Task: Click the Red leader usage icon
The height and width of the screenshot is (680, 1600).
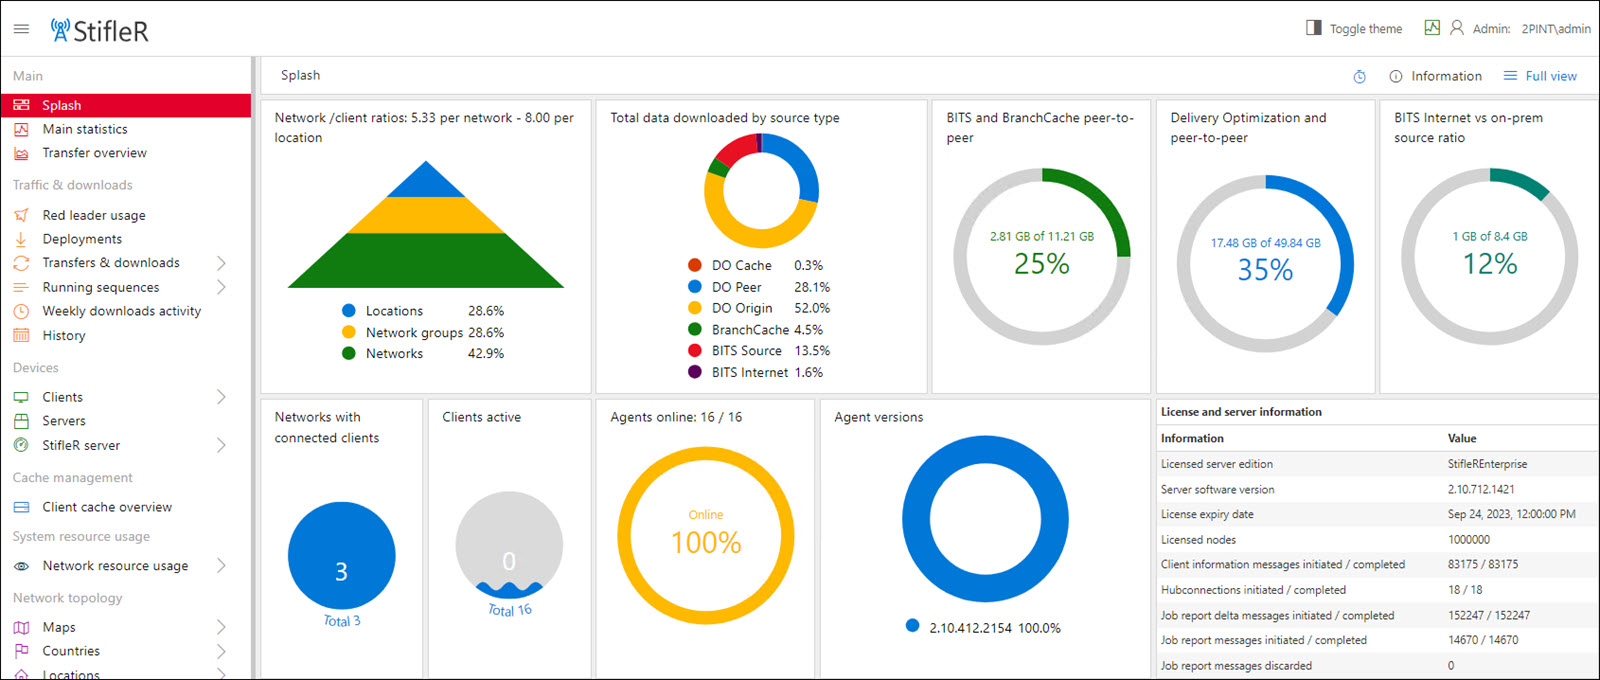Action: click(21, 215)
